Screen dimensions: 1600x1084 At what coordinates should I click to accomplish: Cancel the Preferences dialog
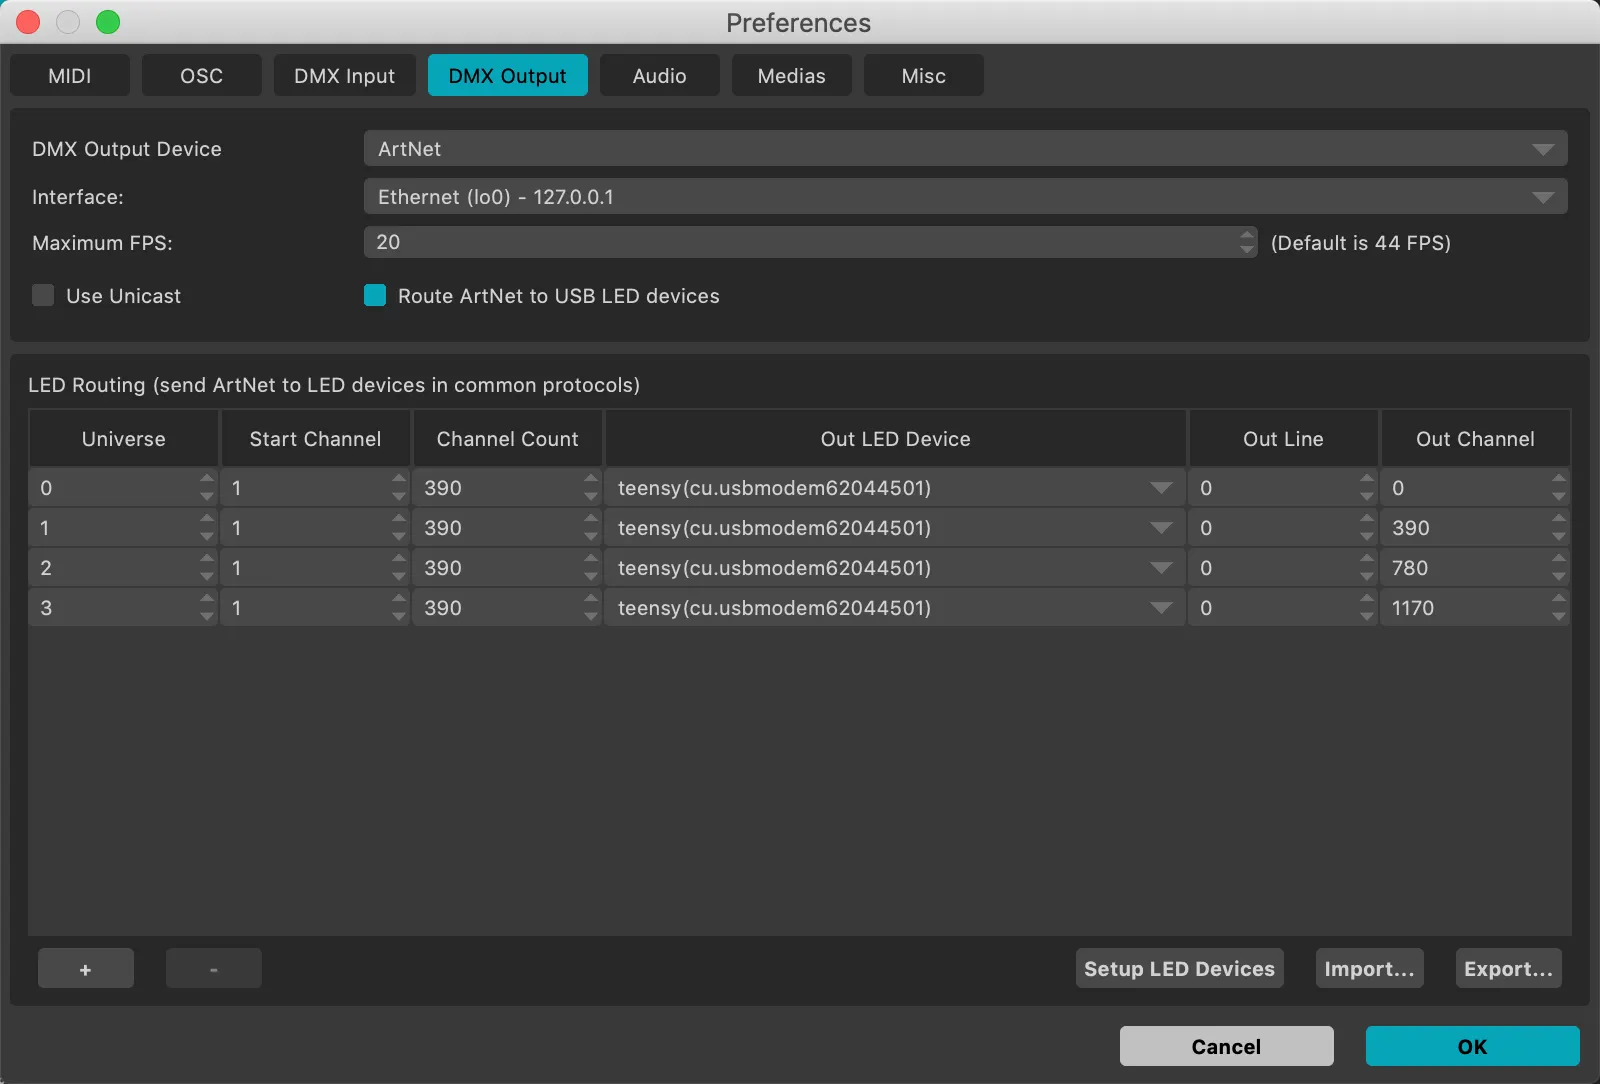[1227, 1046]
